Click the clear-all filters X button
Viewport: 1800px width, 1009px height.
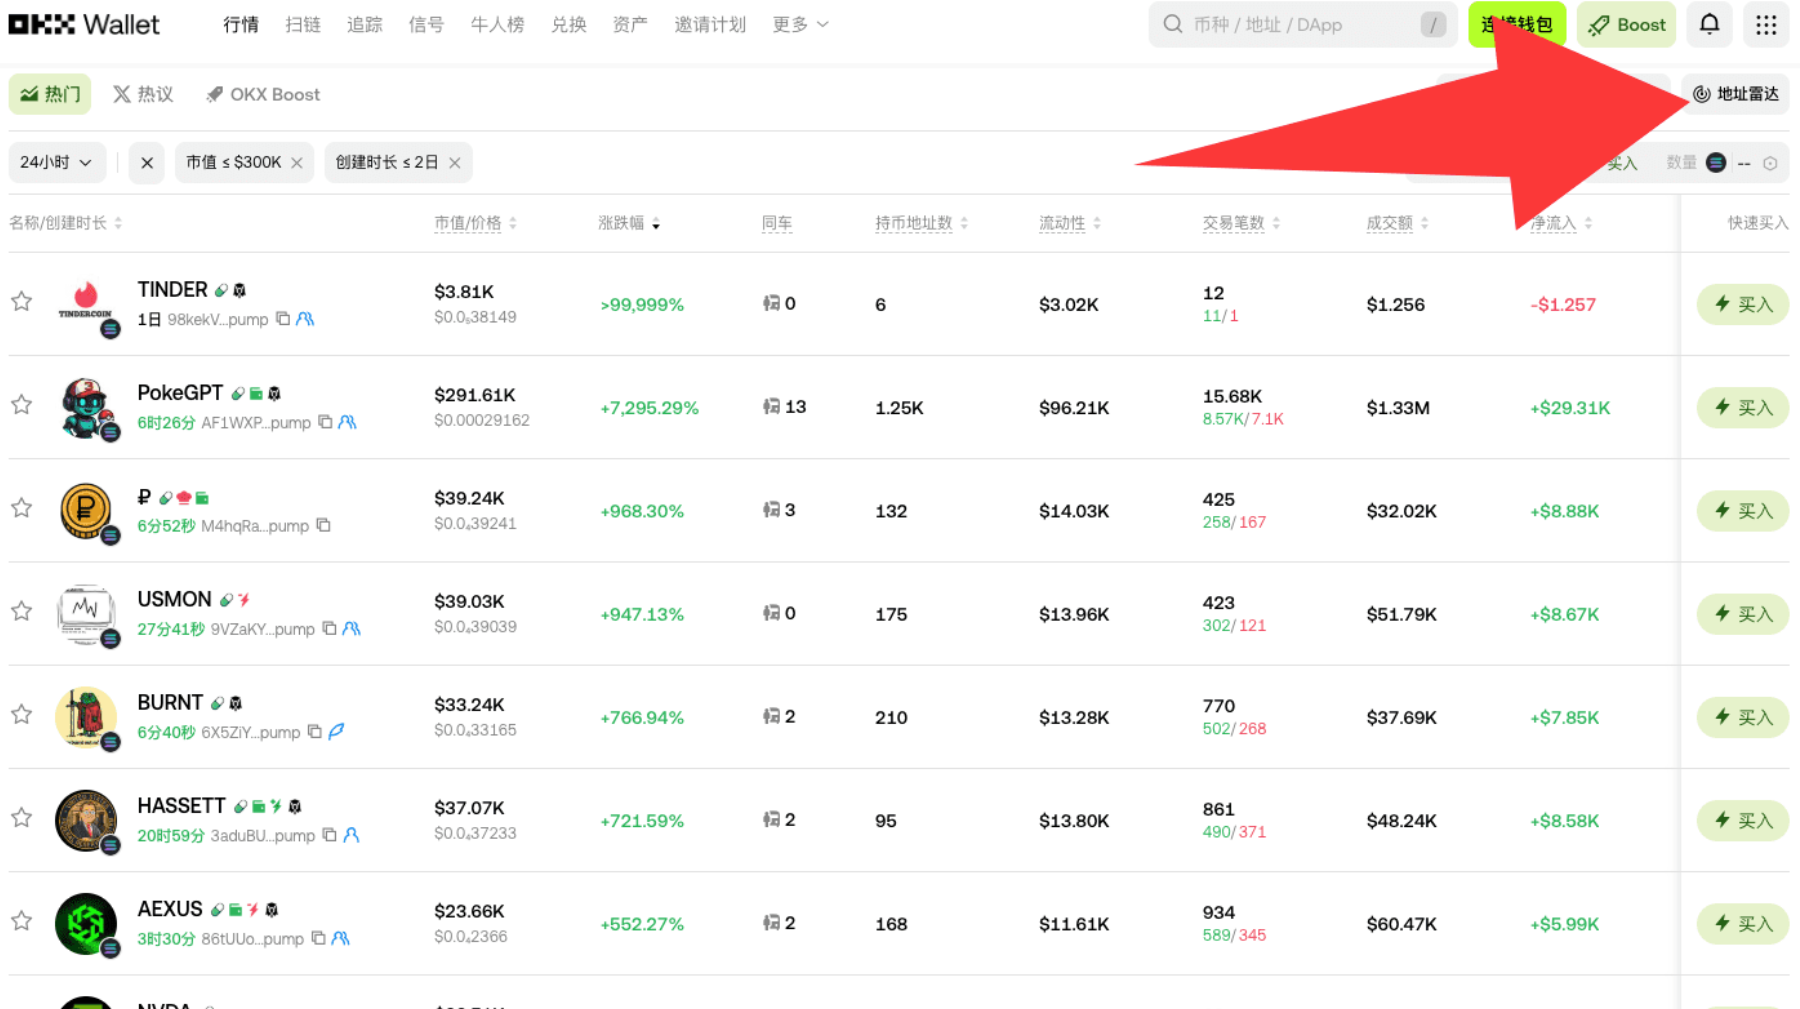click(x=147, y=163)
